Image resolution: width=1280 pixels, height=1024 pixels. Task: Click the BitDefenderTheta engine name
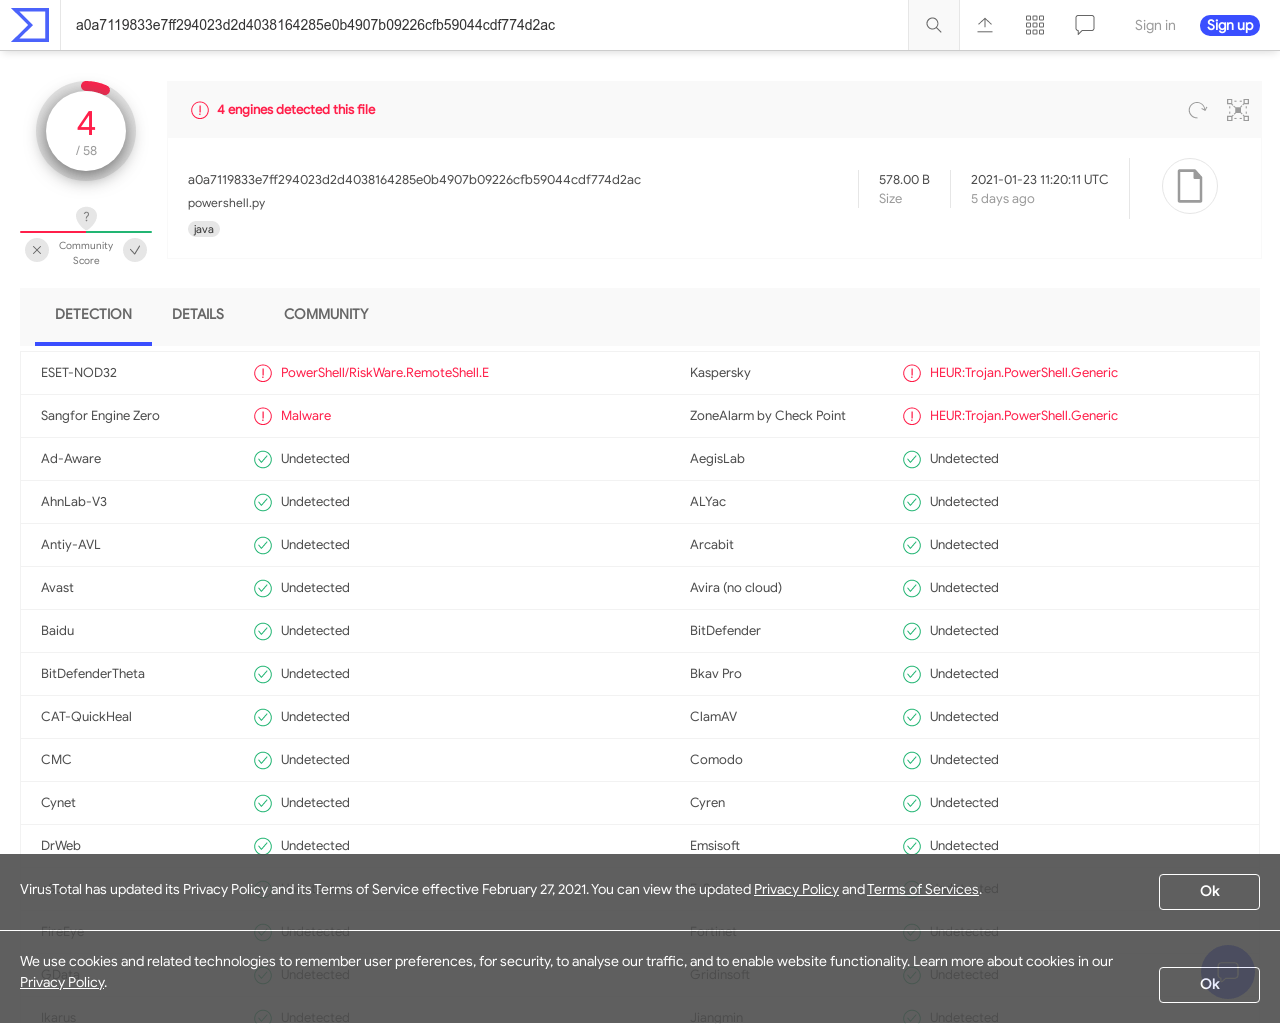93,674
